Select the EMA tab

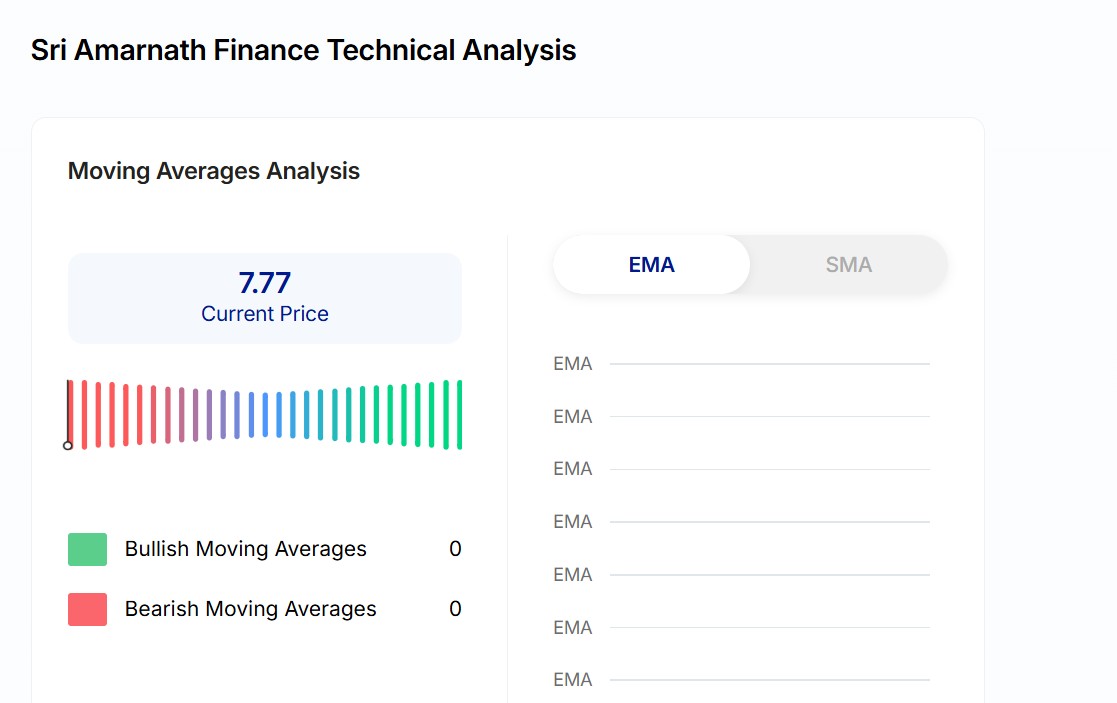point(651,265)
